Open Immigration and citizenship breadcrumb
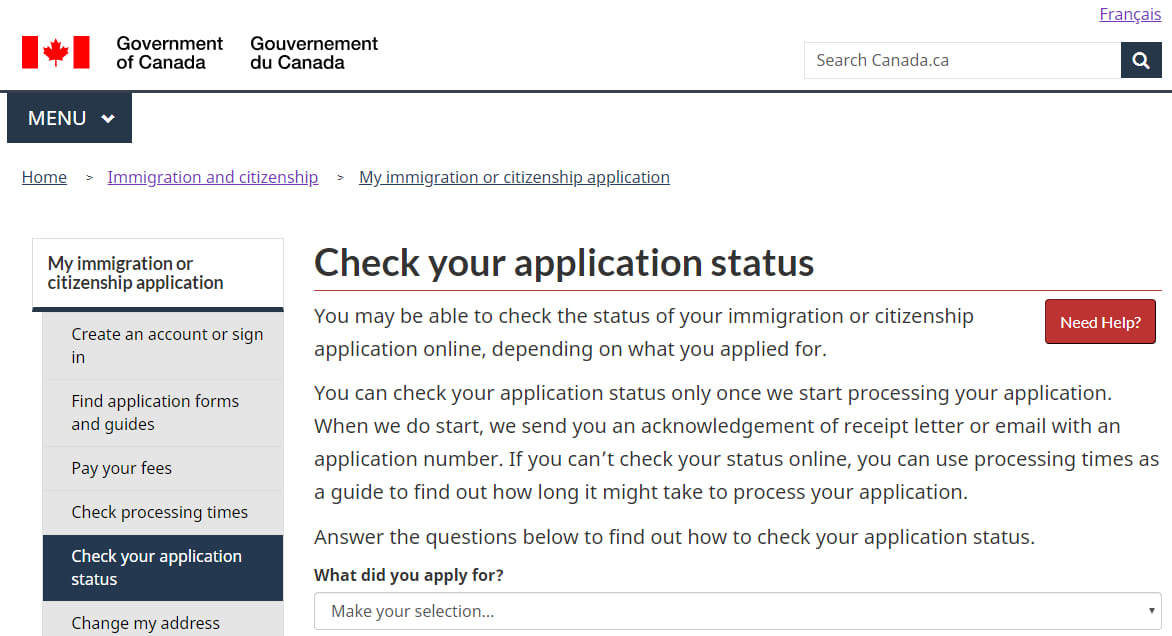 click(x=213, y=177)
